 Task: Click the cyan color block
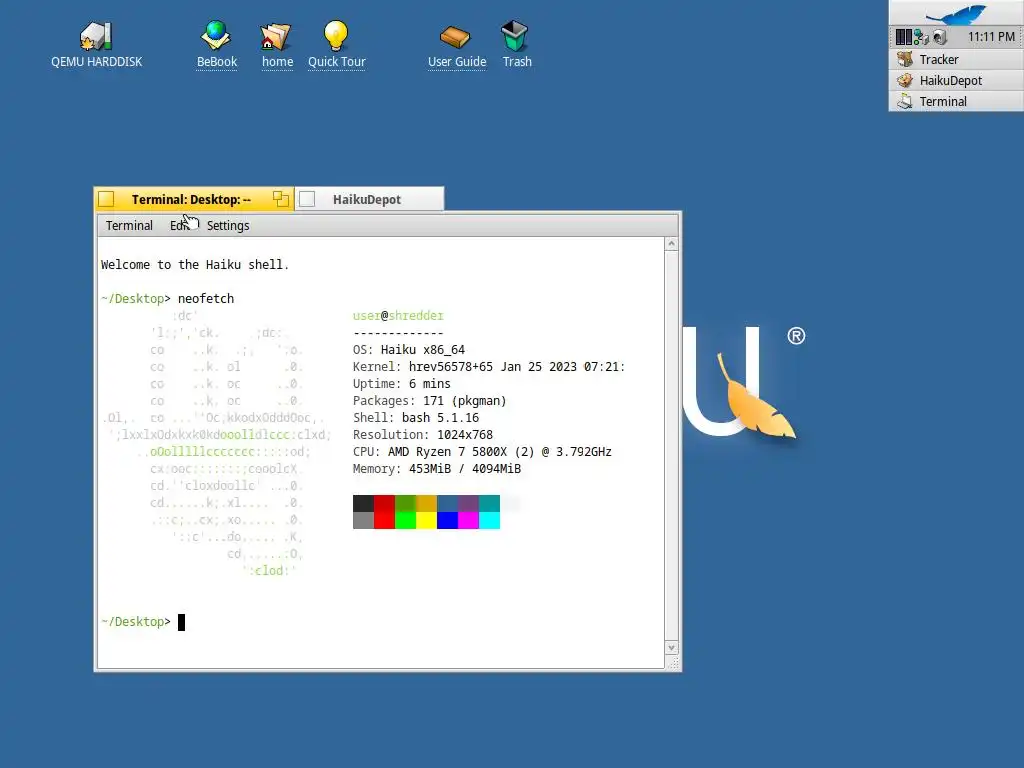click(489, 520)
